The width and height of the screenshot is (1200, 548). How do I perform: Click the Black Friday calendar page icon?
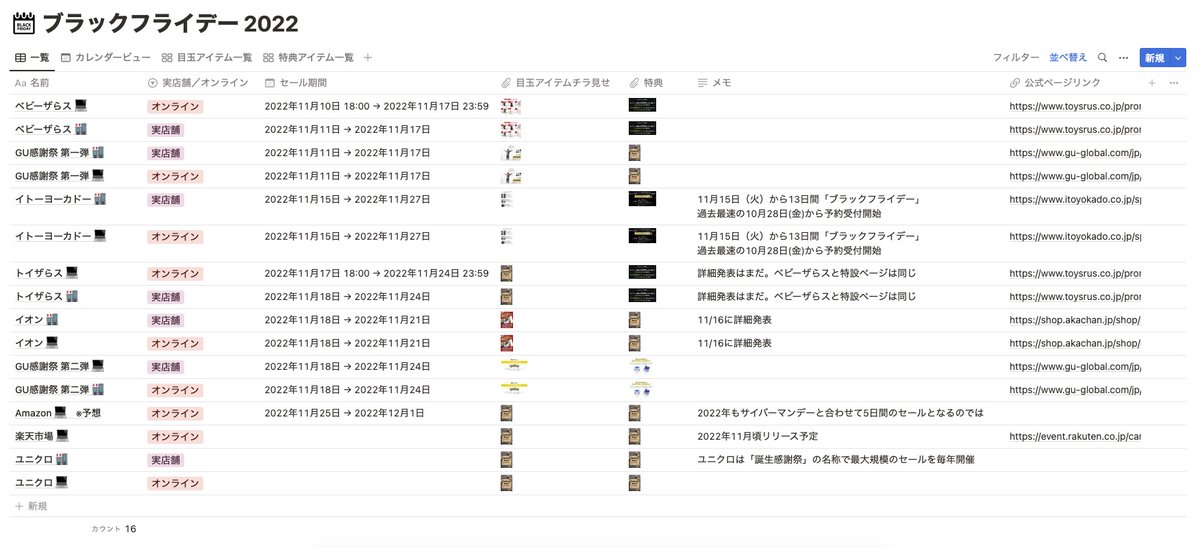(x=24, y=23)
